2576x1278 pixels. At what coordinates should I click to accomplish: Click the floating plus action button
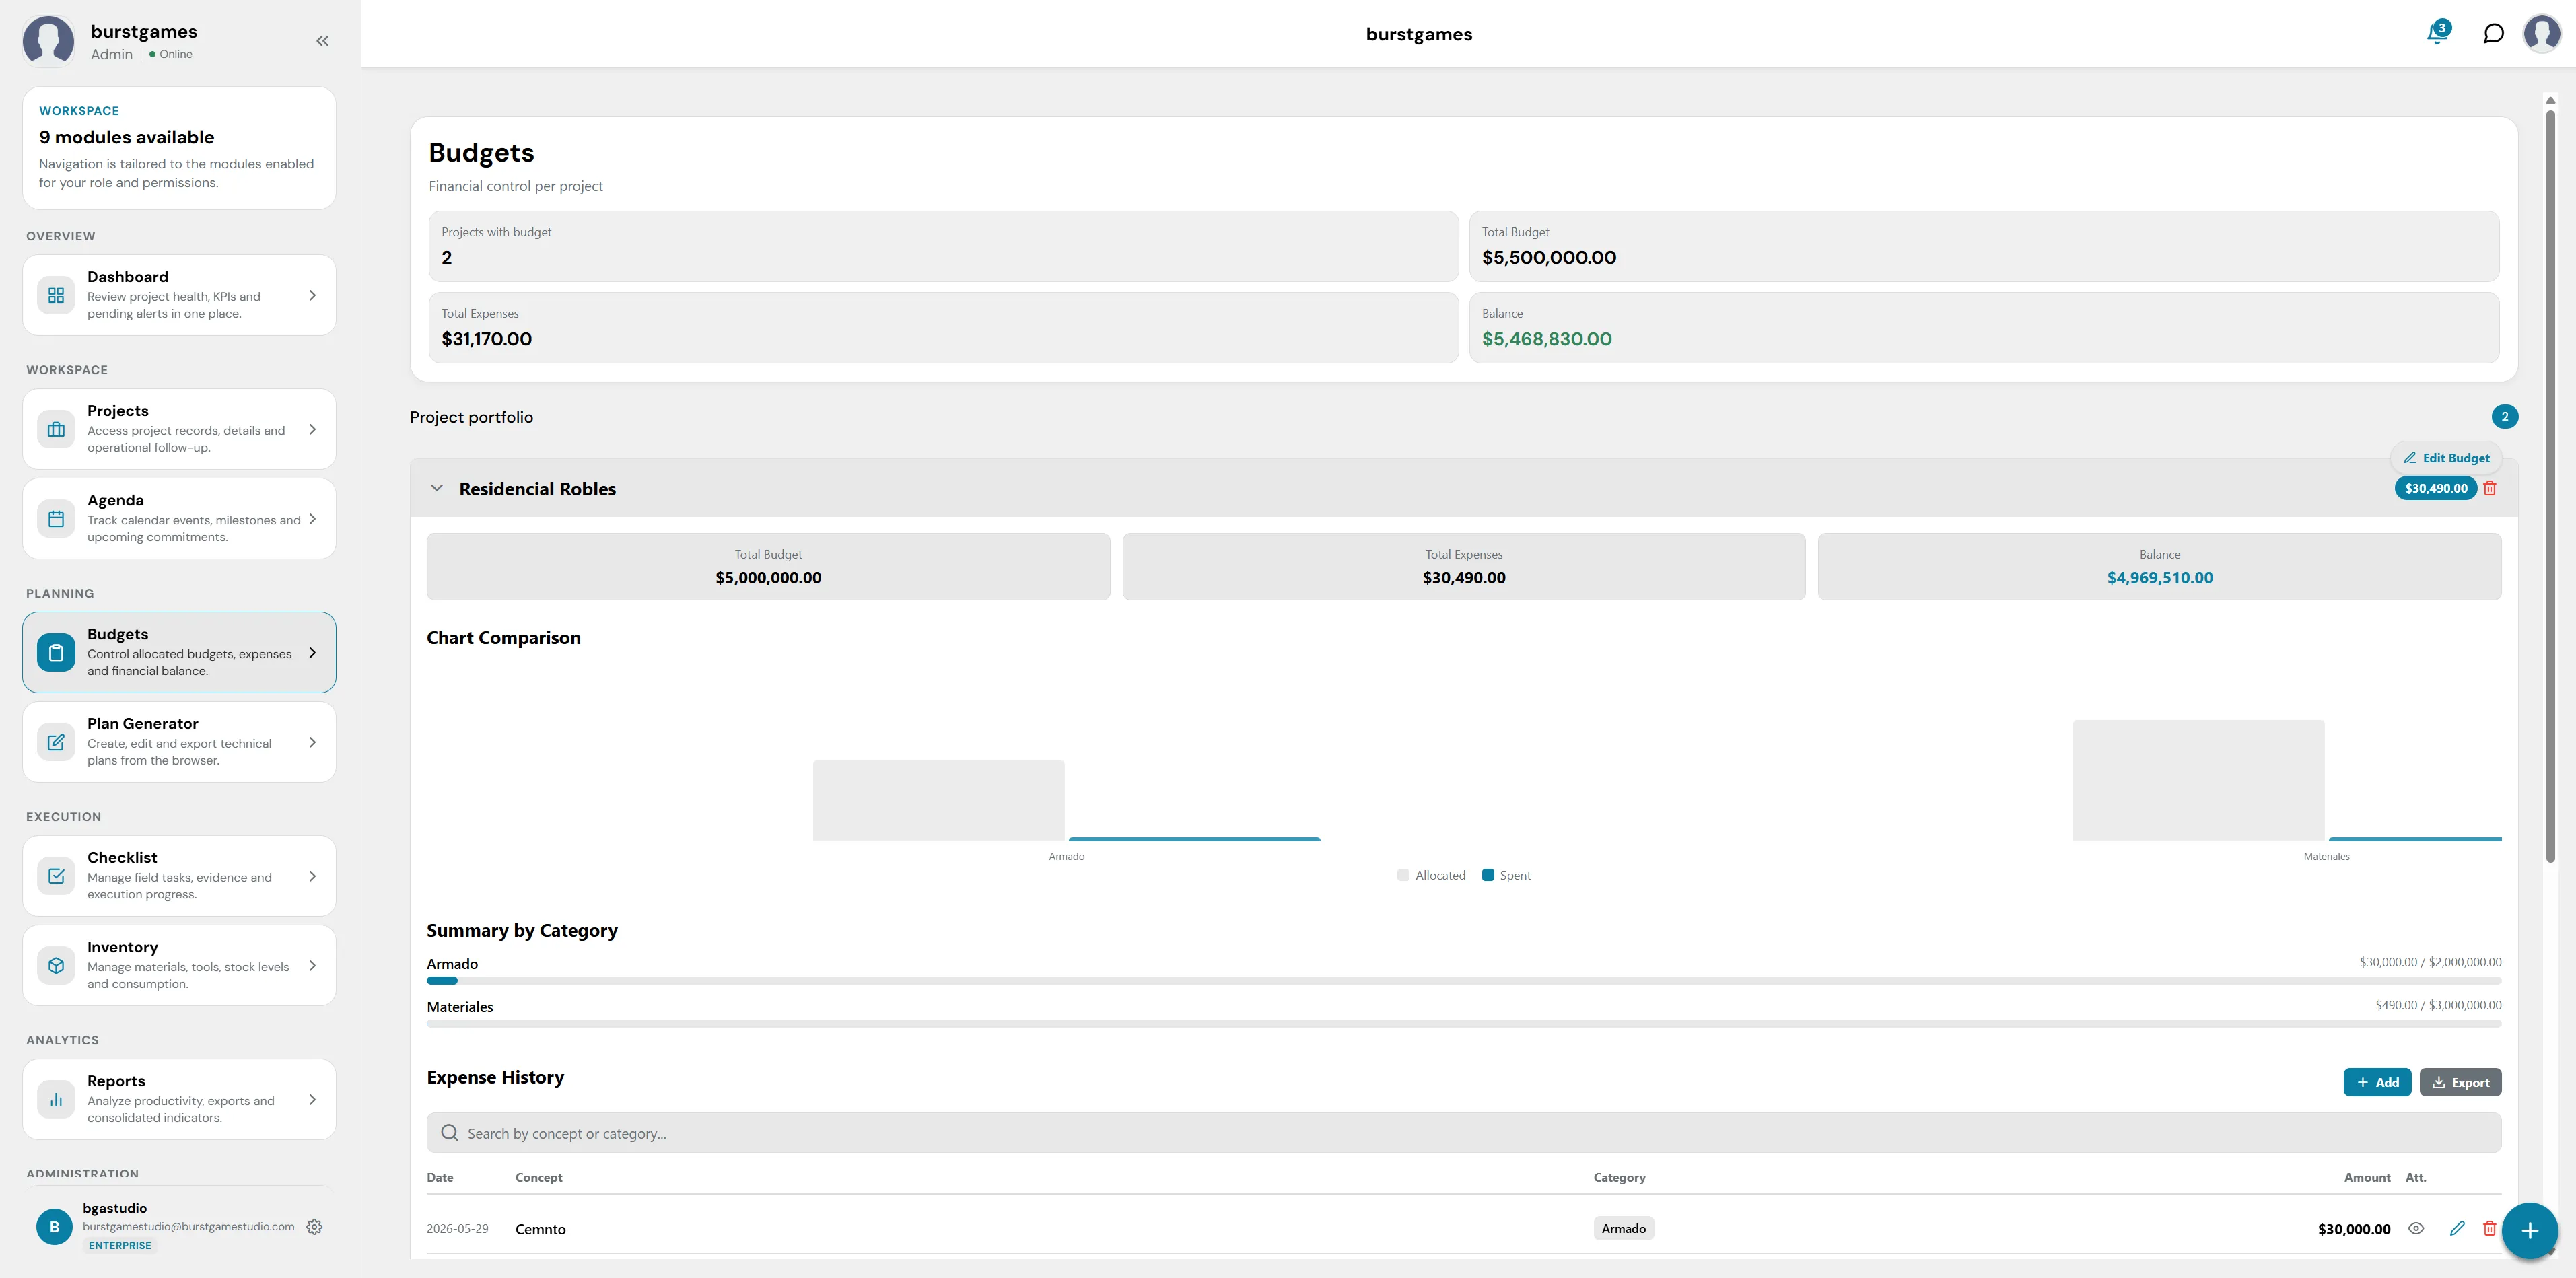tap(2530, 1230)
